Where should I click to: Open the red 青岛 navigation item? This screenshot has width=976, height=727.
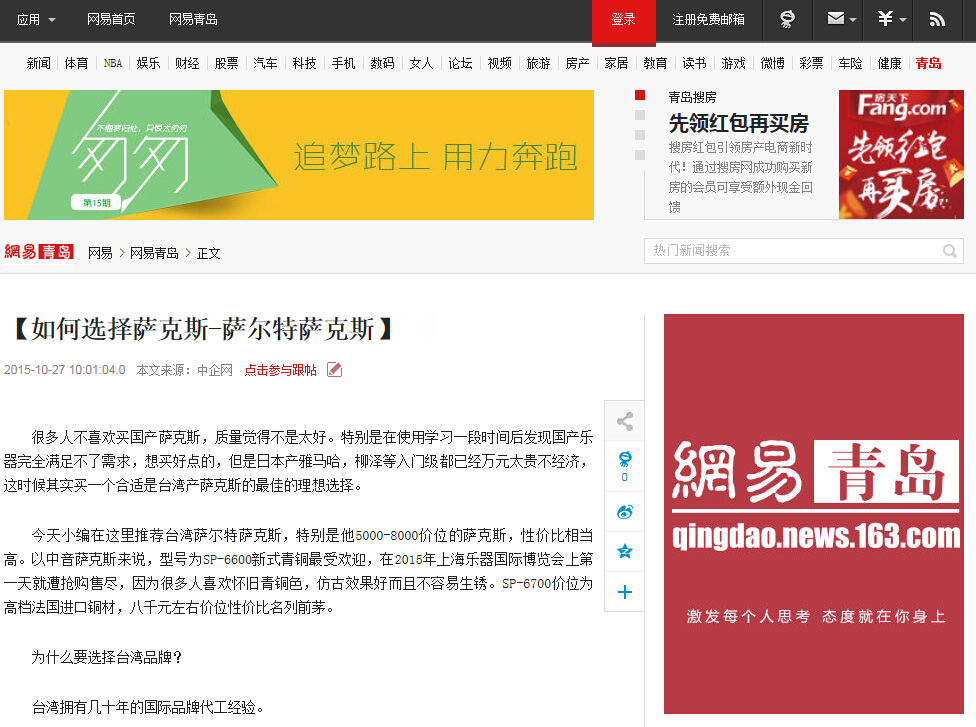pos(928,63)
